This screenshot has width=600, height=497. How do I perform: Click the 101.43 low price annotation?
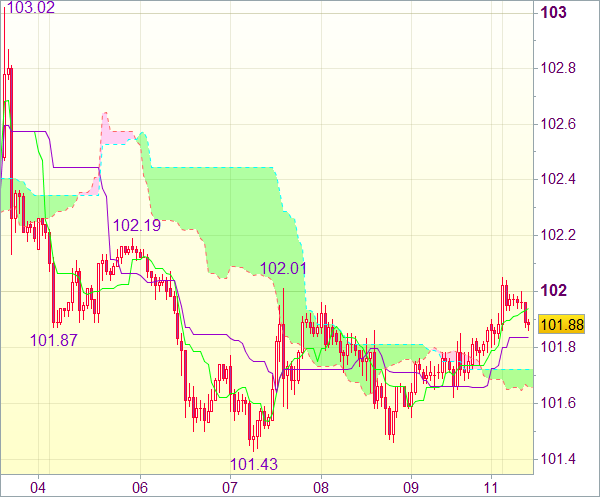tap(254, 464)
